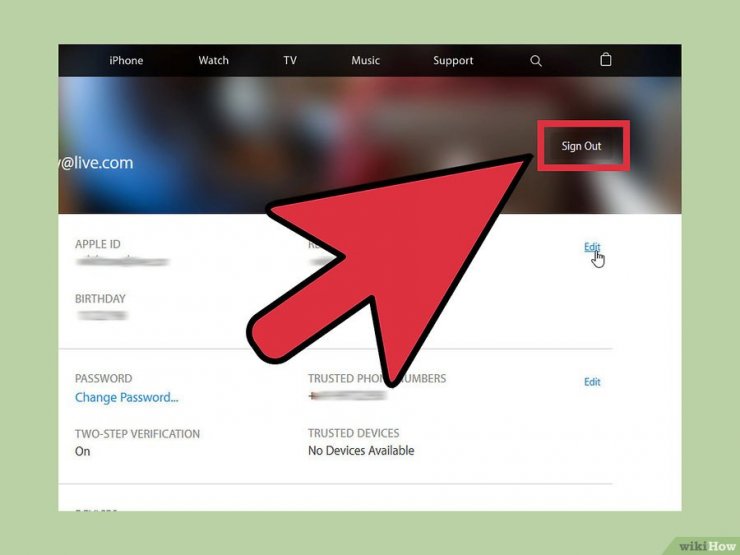Open the Music menu item
The image size is (740, 555).
(365, 60)
